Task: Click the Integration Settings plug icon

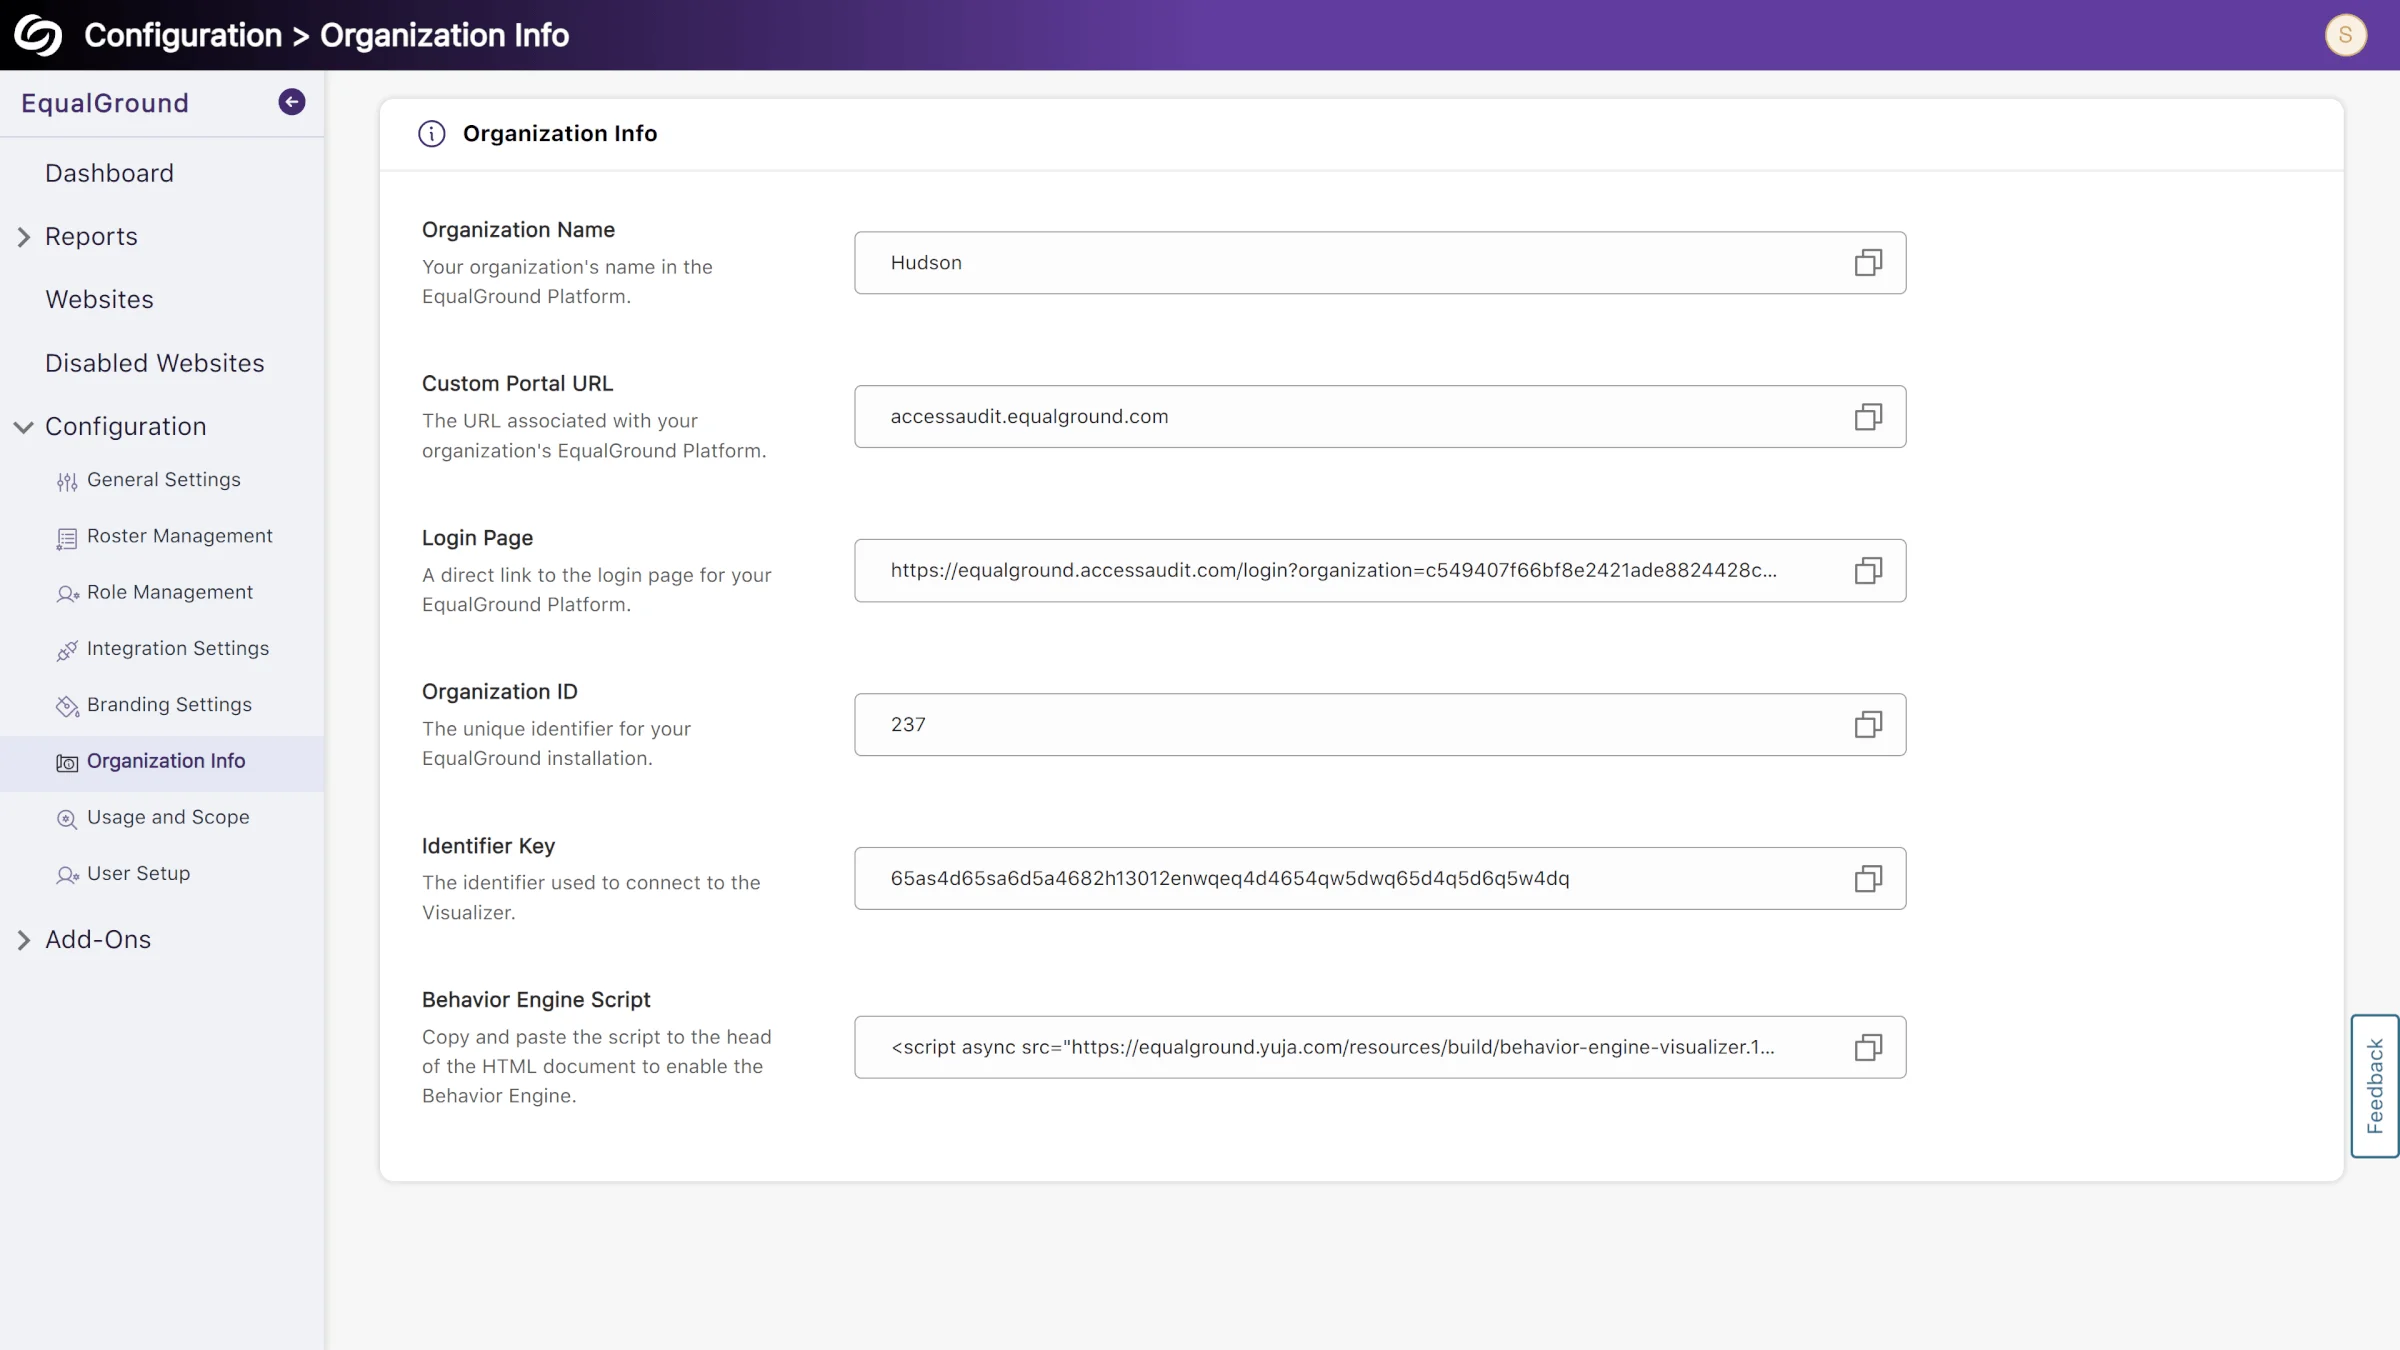Action: (67, 650)
